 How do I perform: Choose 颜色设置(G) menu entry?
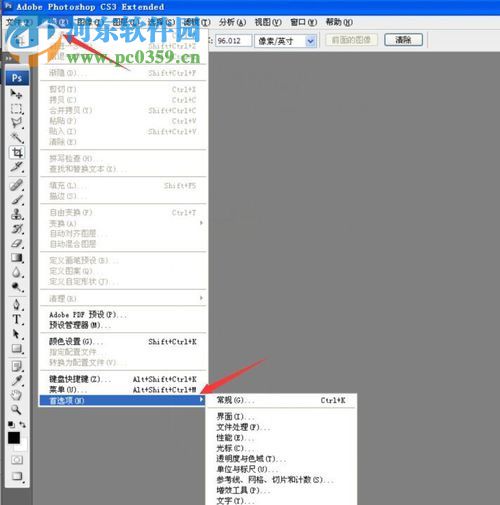123,342
